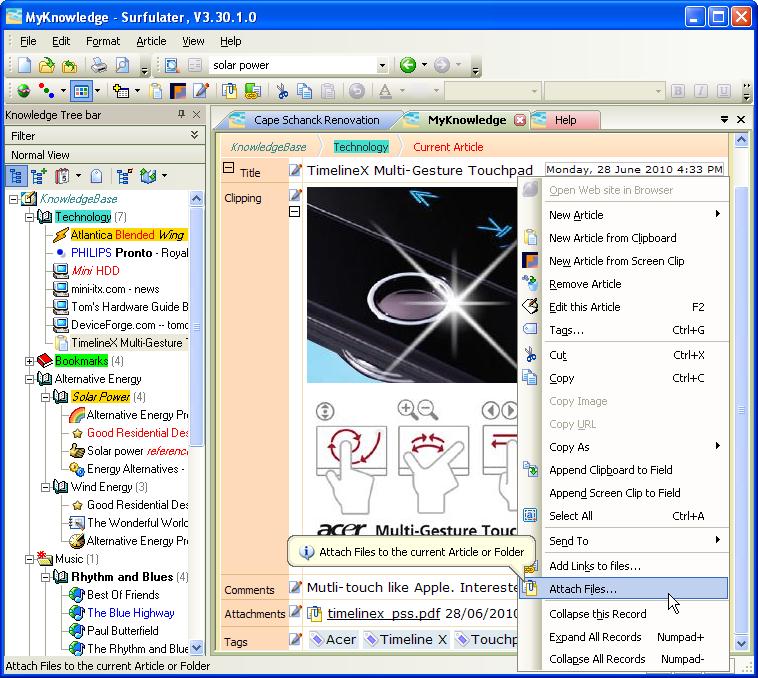Select Remove Article from context menu

coord(624,284)
